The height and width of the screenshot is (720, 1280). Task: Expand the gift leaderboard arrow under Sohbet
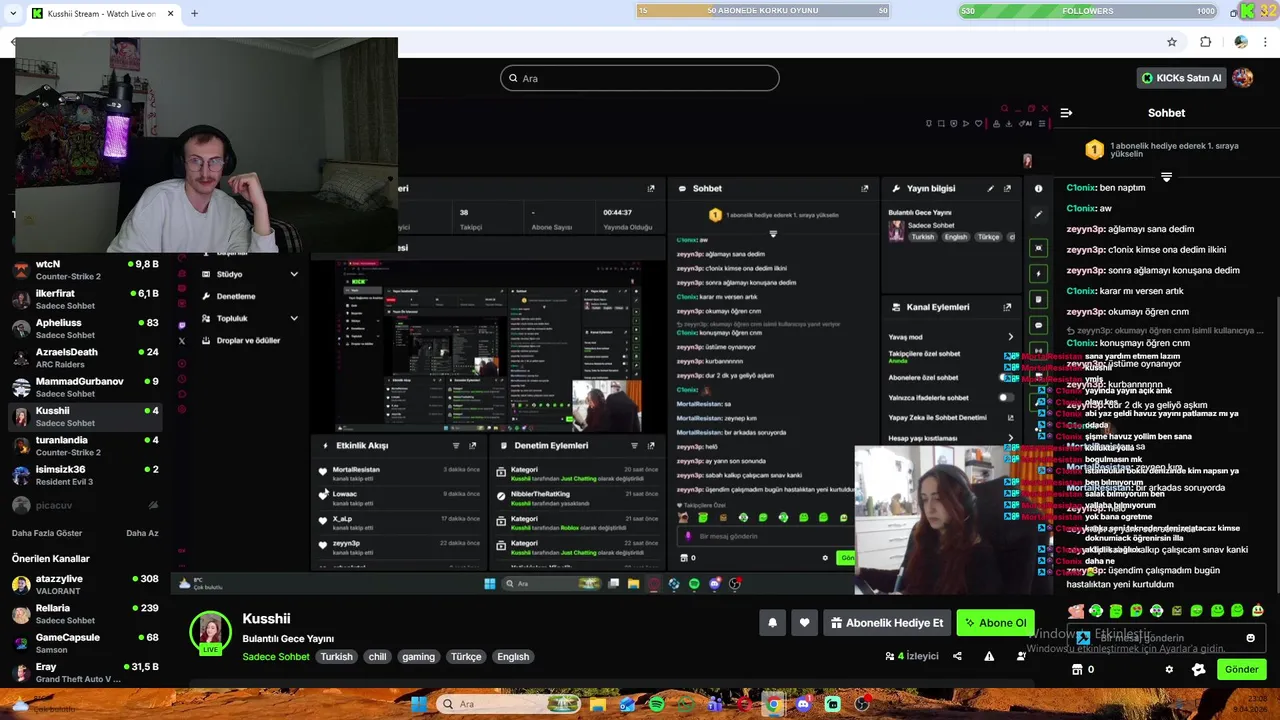[1166, 177]
